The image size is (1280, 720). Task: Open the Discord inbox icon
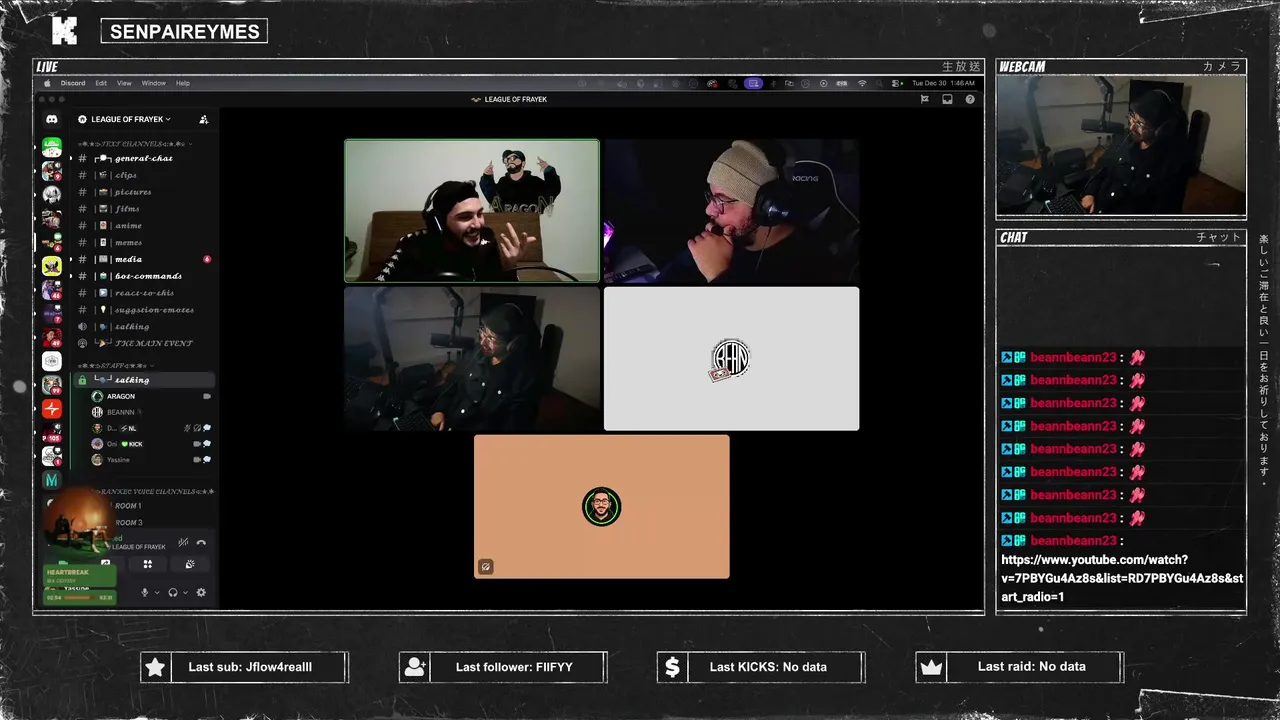pyautogui.click(x=947, y=99)
